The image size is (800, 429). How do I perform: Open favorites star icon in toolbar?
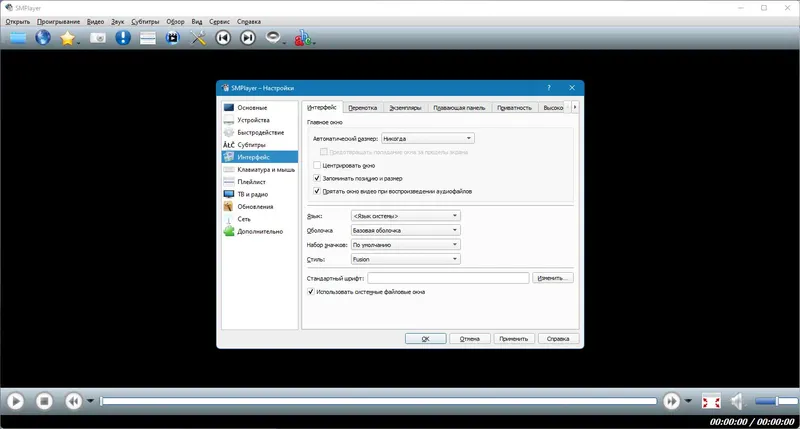67,38
